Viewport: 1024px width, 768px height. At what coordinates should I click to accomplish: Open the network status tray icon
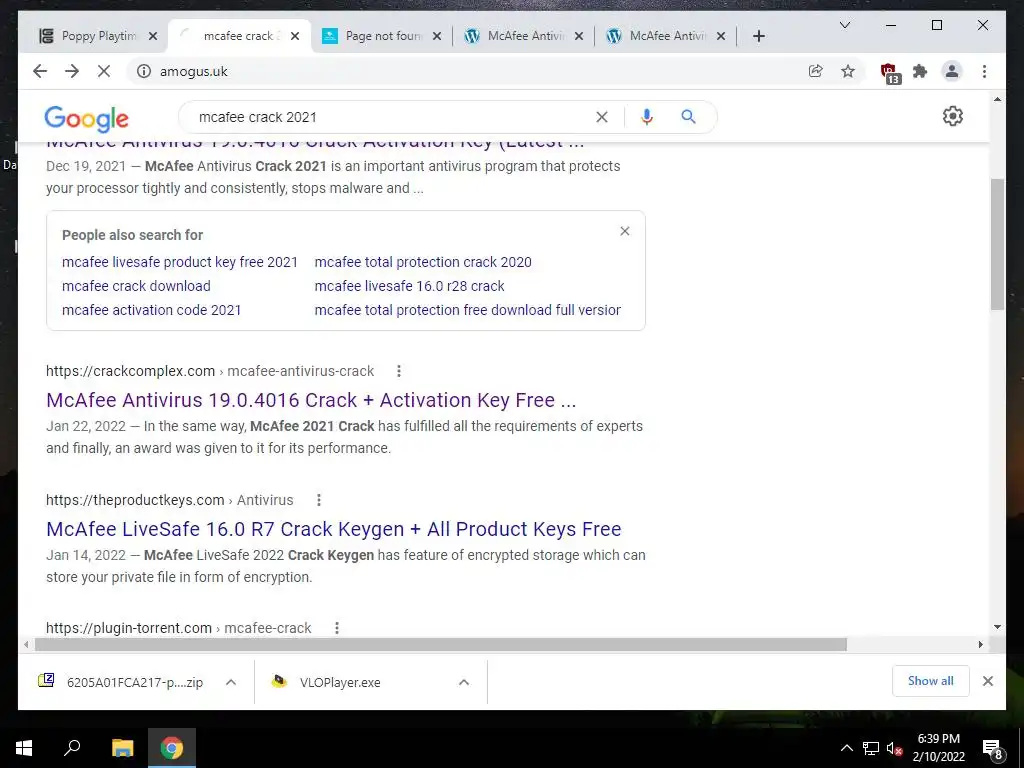pyautogui.click(x=871, y=748)
